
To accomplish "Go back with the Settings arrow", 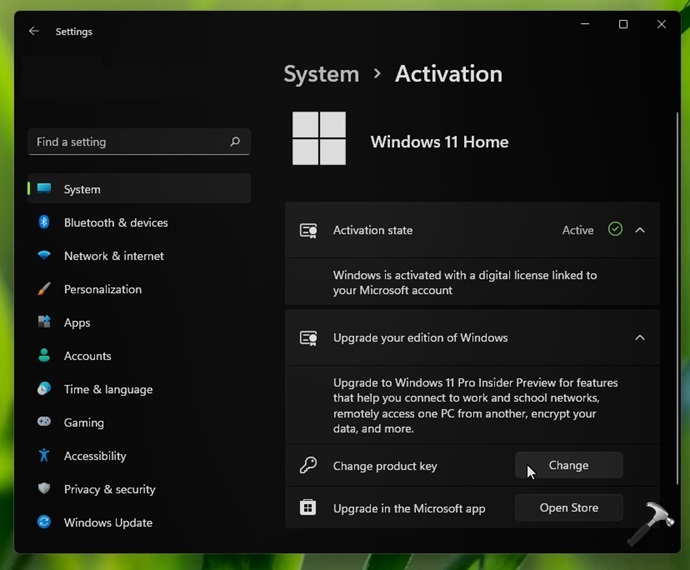I will tap(34, 31).
